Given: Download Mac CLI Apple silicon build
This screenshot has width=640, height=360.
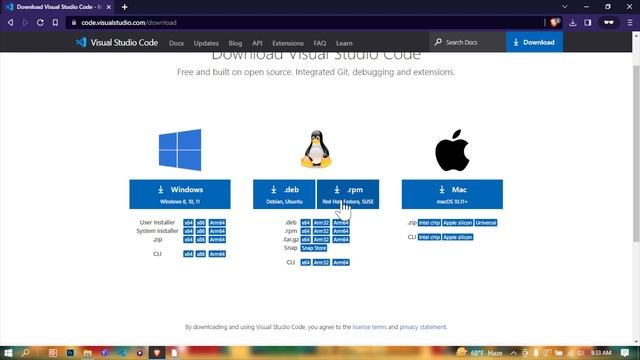Looking at the screenshot, I should tap(458, 237).
